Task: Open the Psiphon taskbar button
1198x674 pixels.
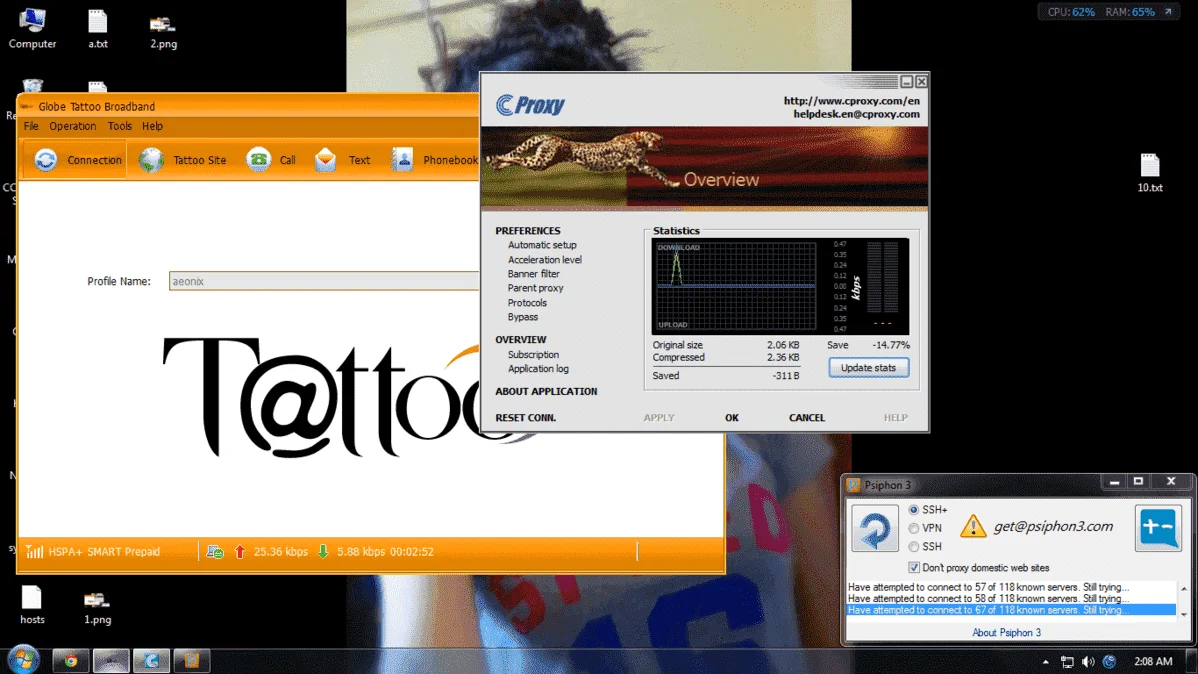Action: 192,661
